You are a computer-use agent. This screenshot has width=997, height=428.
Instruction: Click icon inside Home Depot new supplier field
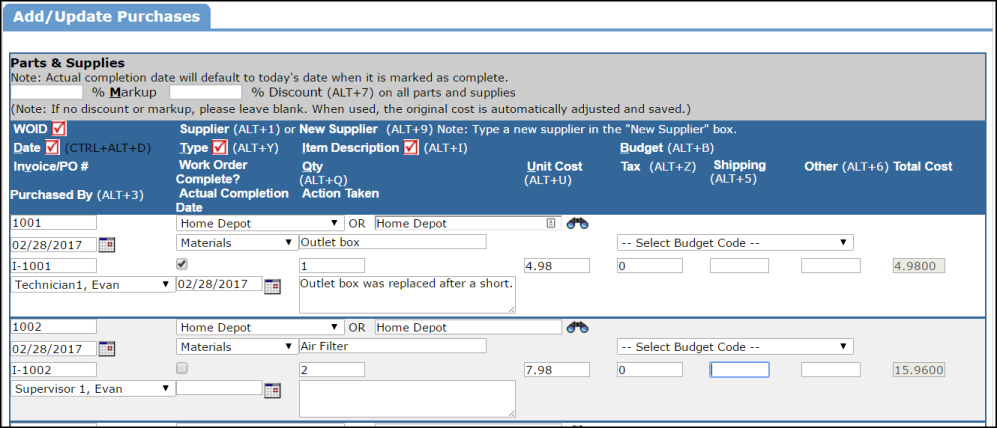click(551, 223)
